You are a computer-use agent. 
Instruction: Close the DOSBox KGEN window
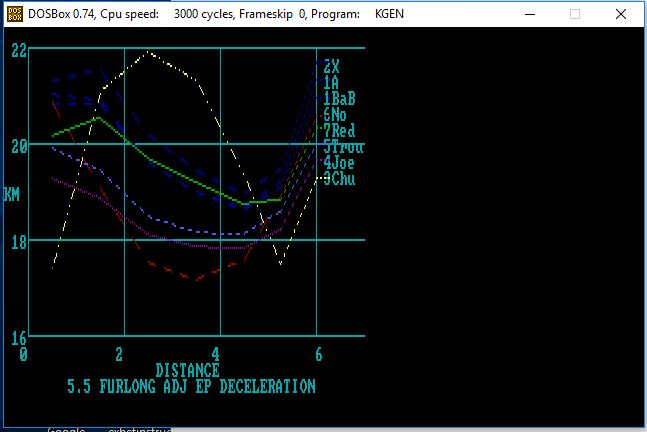pyautogui.click(x=621, y=14)
